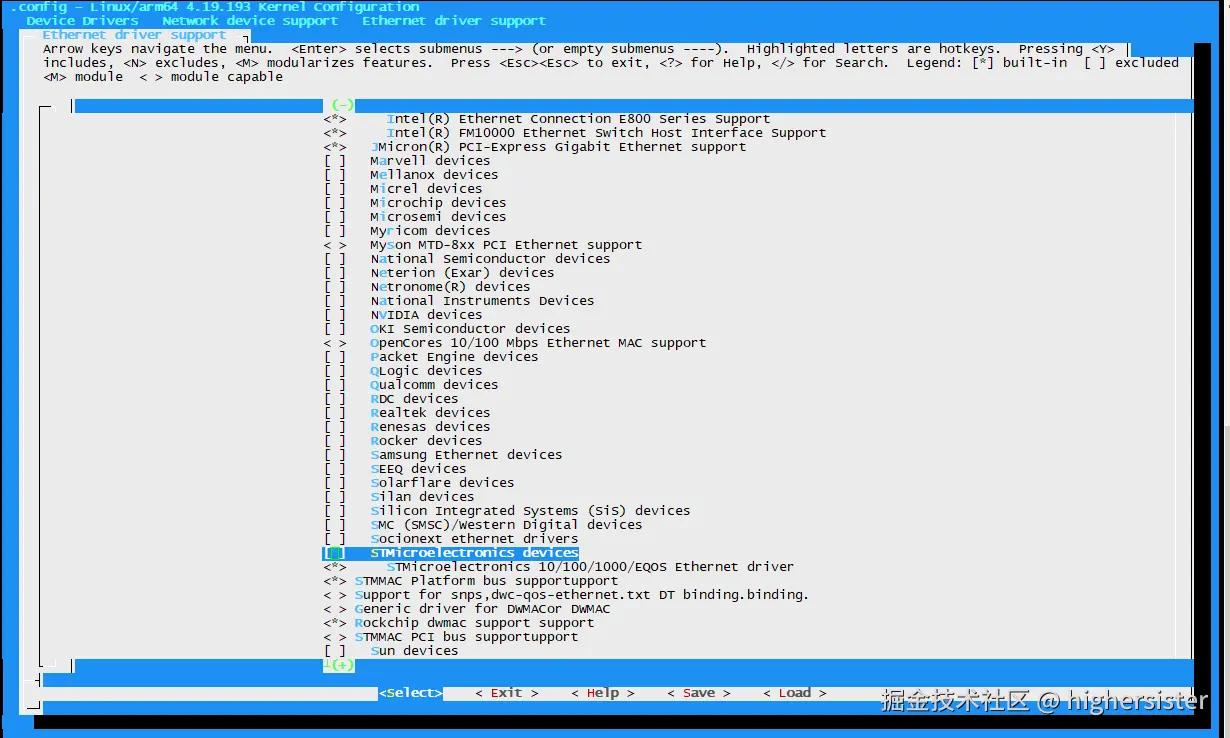Change OpenCores 10/100 Mbps Ethernet MAC tristate
Image resolution: width=1230 pixels, height=738 pixels.
click(335, 342)
